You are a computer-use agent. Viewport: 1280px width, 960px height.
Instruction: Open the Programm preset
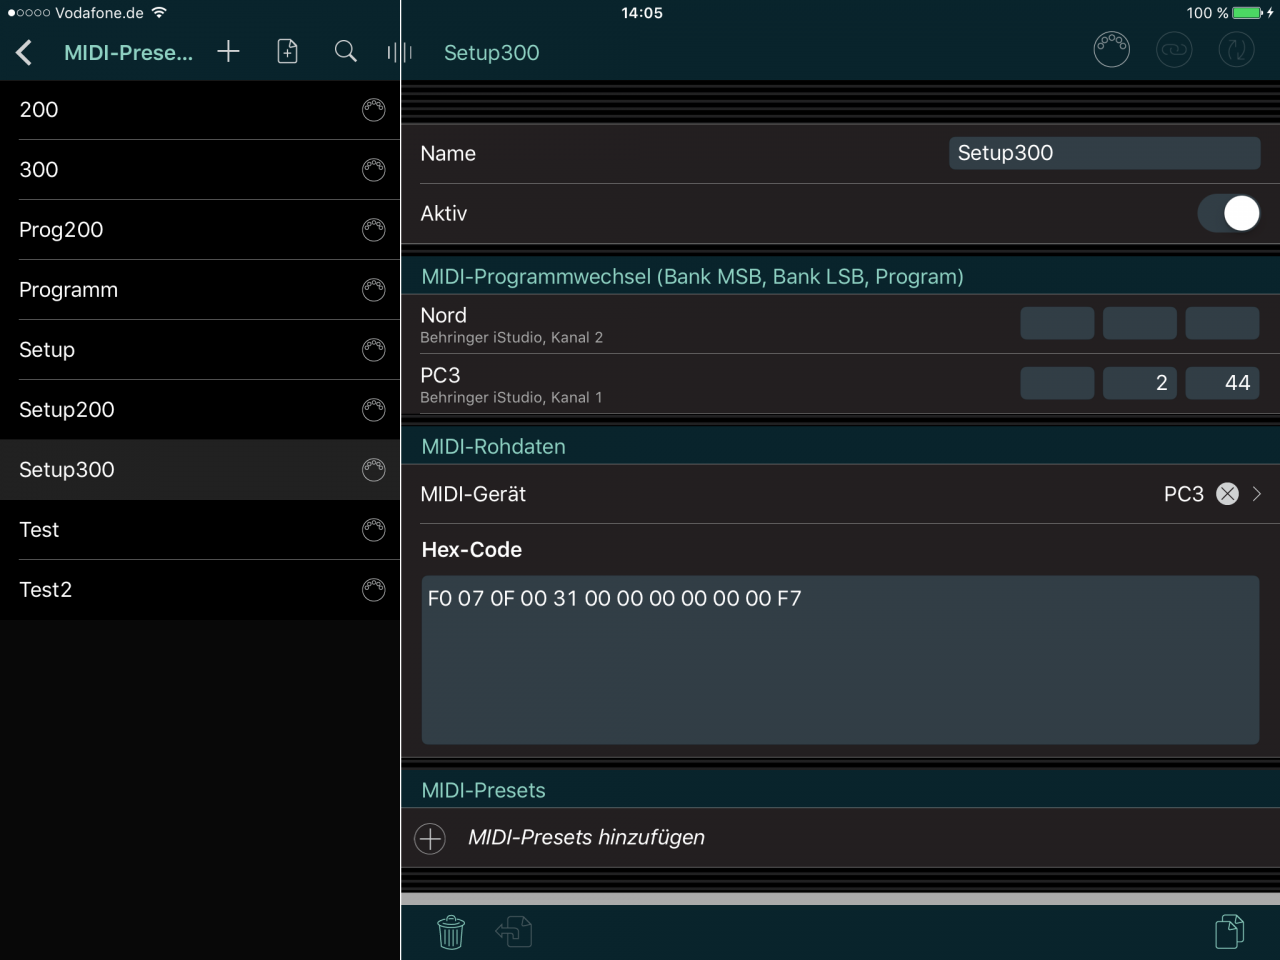[x=200, y=290]
